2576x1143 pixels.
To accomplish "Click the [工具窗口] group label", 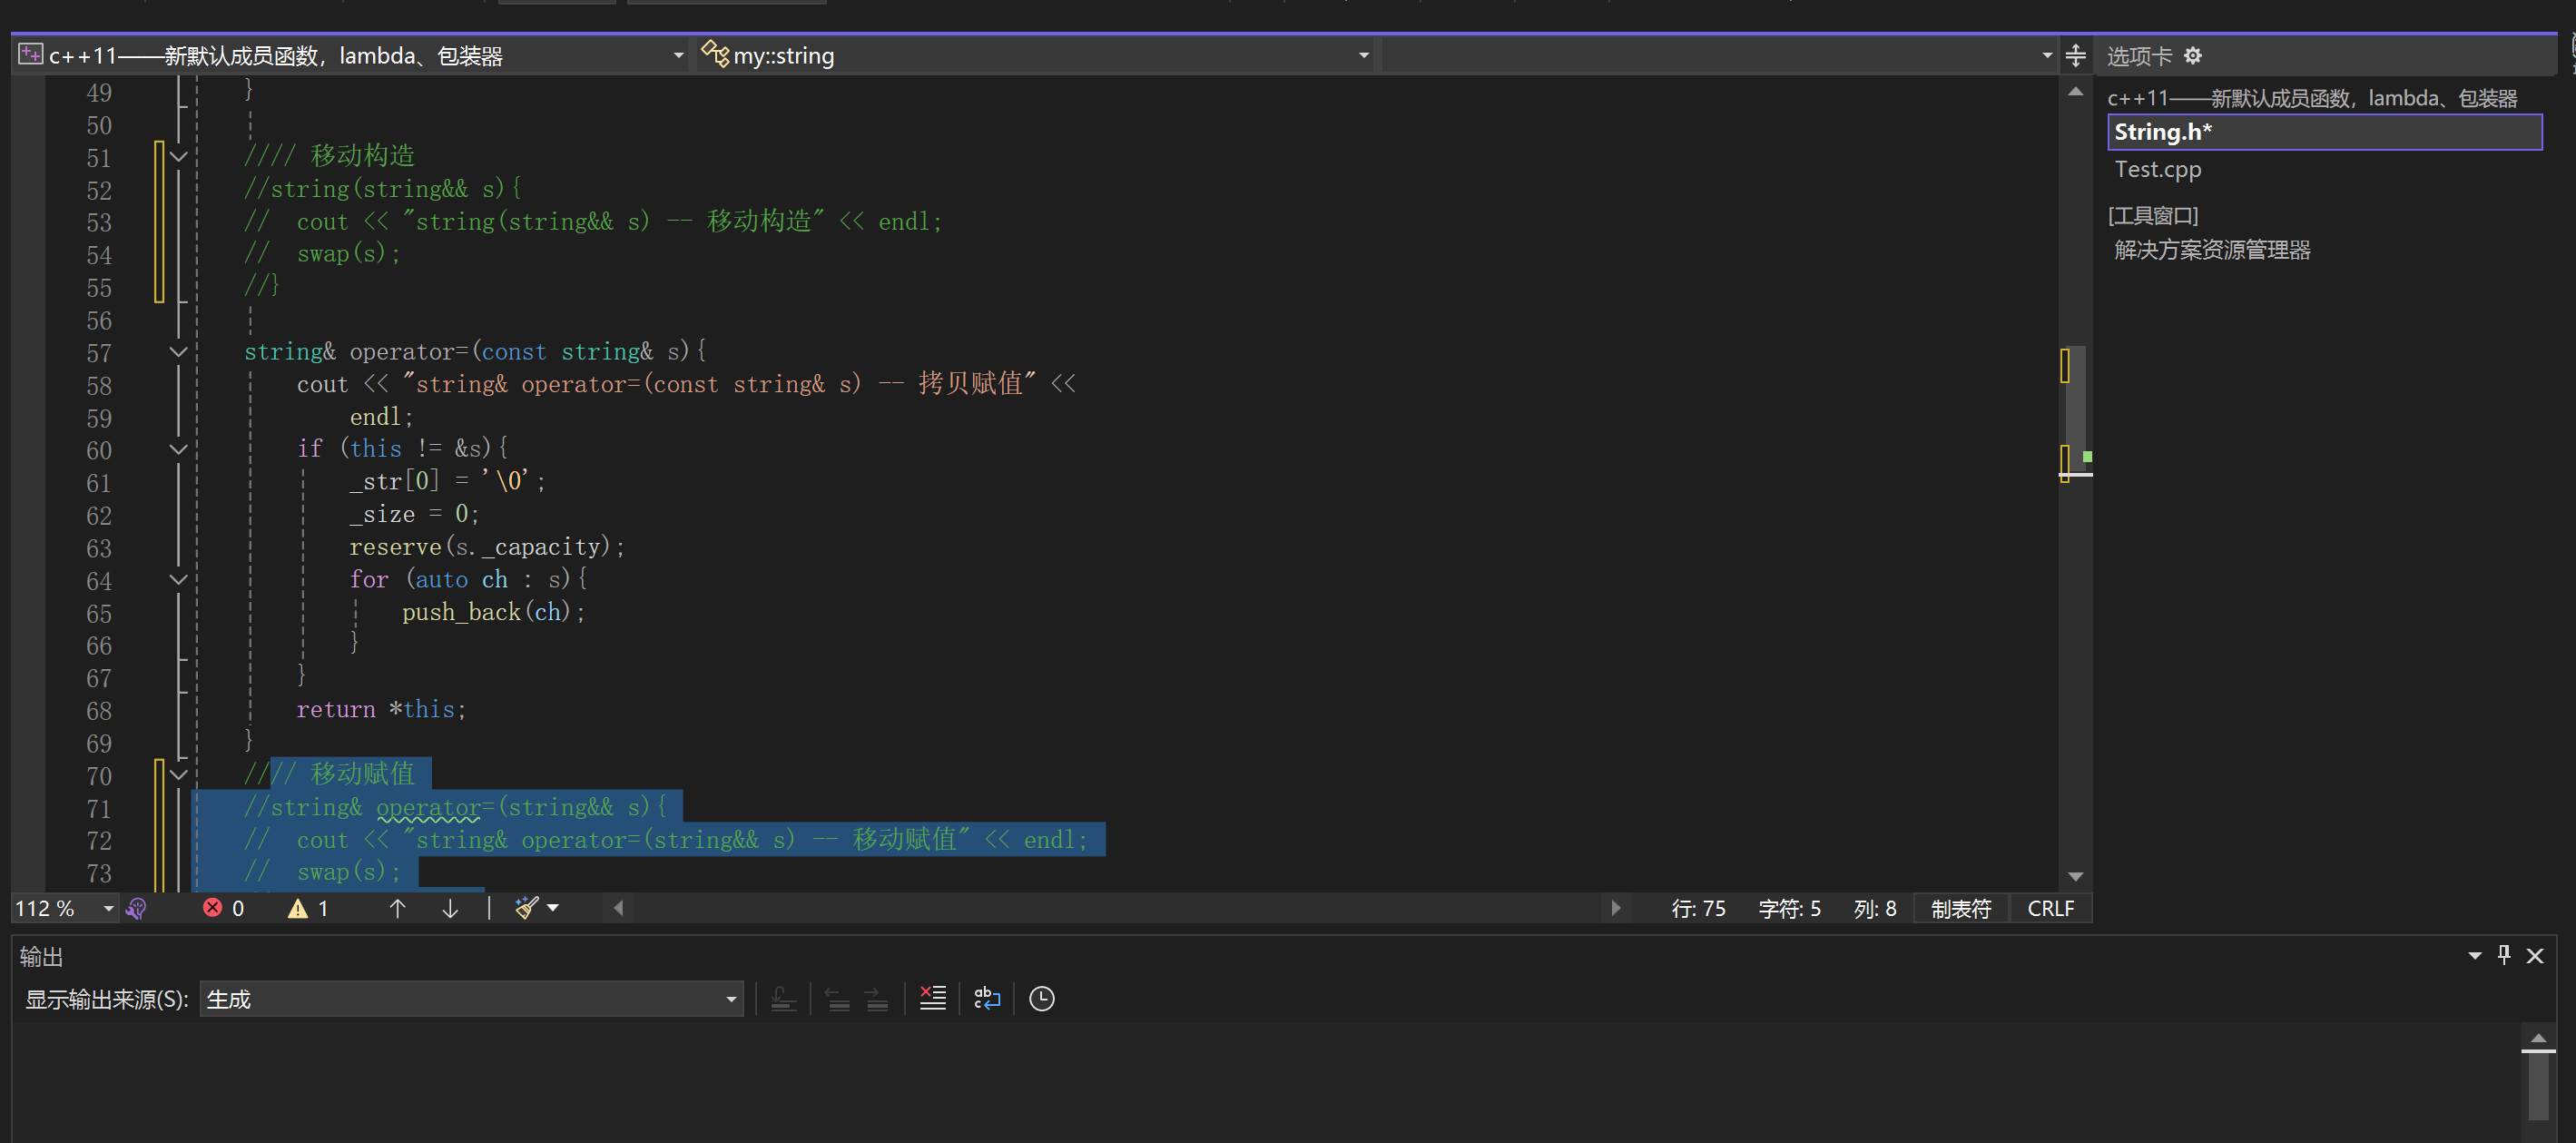I will click(2153, 215).
